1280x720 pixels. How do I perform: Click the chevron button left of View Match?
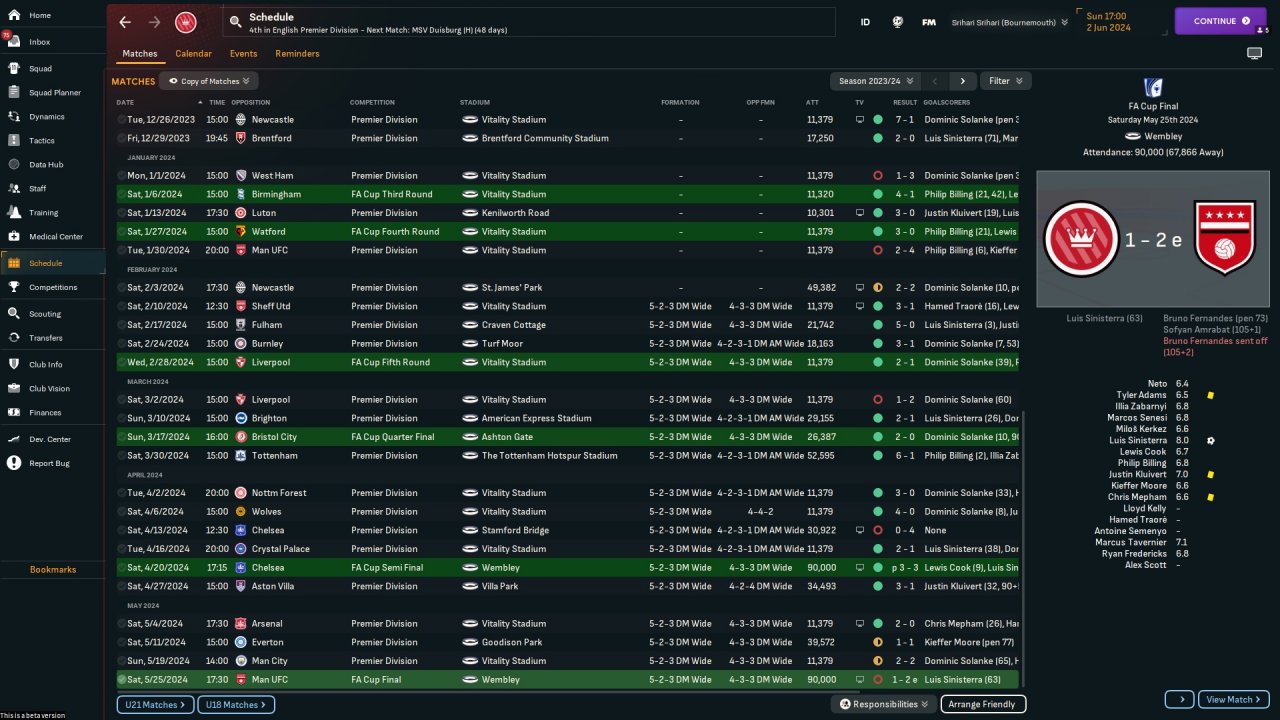[x=1180, y=700]
